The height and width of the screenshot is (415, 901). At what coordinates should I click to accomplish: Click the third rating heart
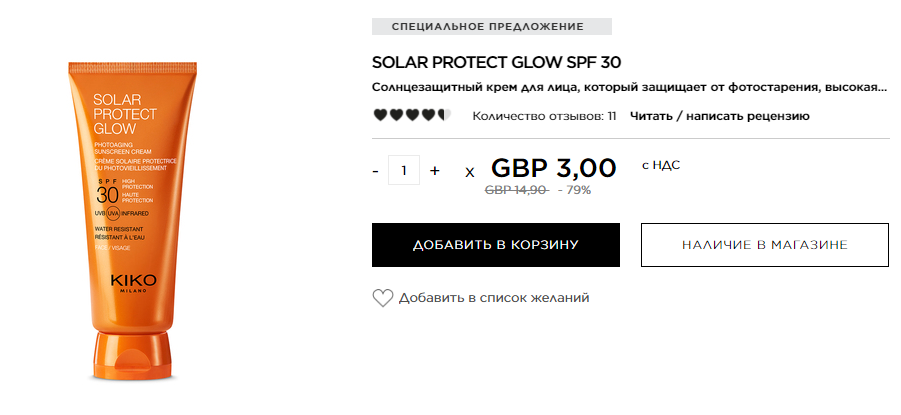[412, 116]
